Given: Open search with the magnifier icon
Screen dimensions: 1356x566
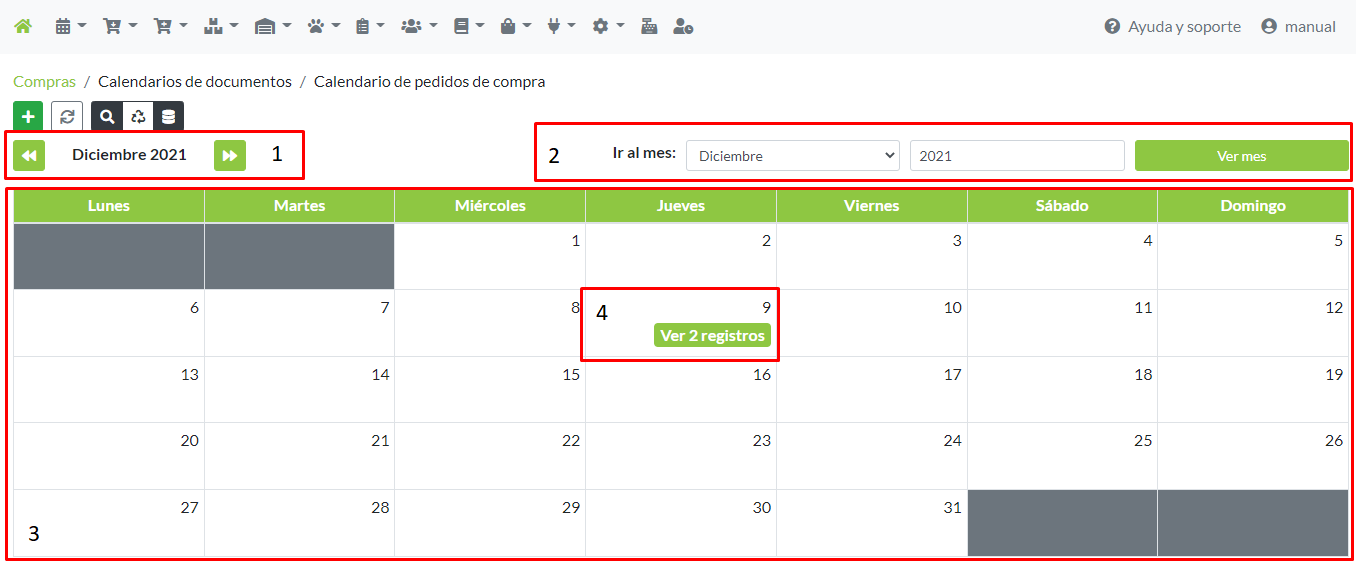Looking at the screenshot, I should point(107,117).
